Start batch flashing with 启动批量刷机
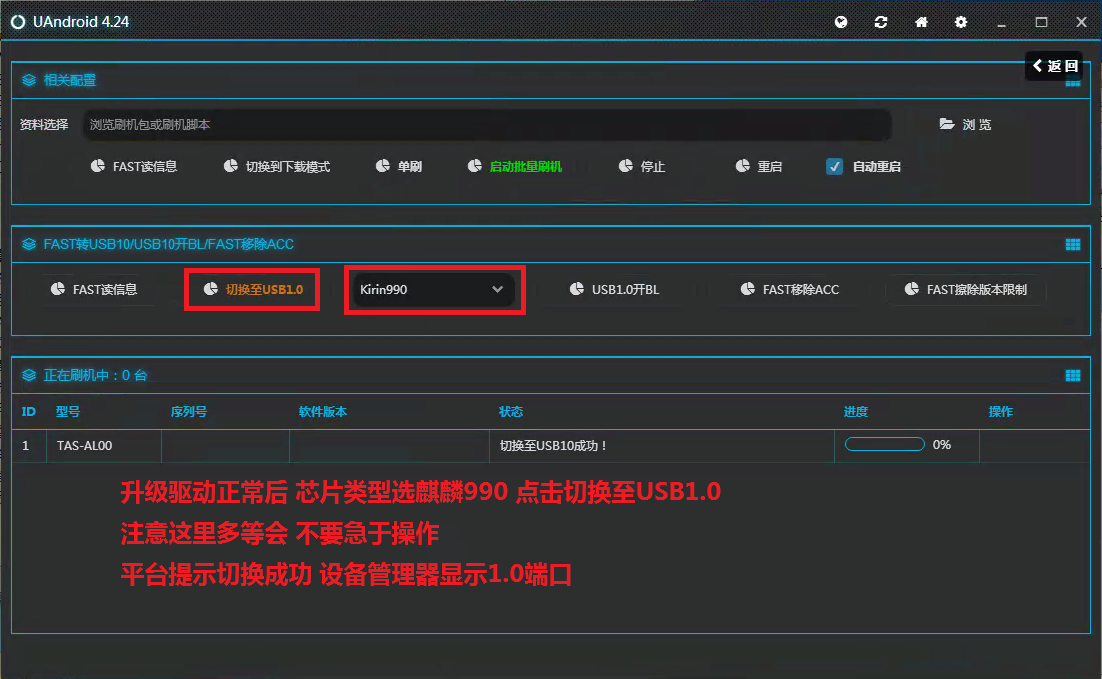Image resolution: width=1102 pixels, height=679 pixels. click(514, 167)
